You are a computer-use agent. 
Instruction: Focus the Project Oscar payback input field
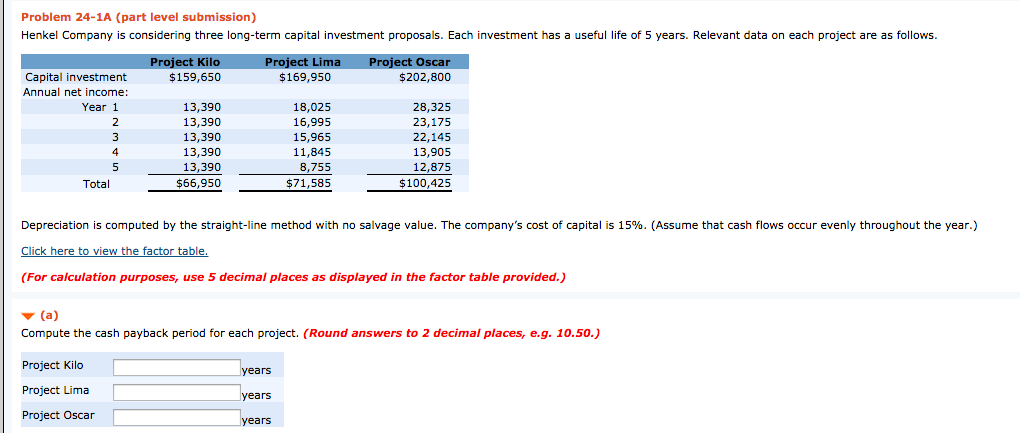click(177, 417)
